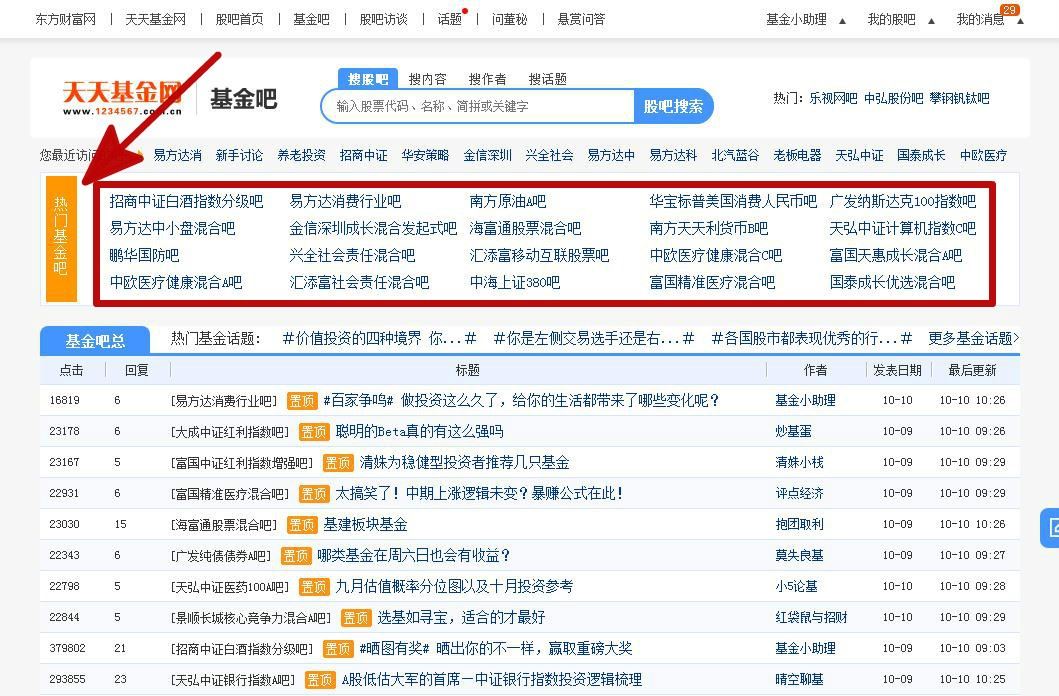Open 国泰成长优选混合吧 link
This screenshot has height=696, width=1059.
(x=893, y=282)
